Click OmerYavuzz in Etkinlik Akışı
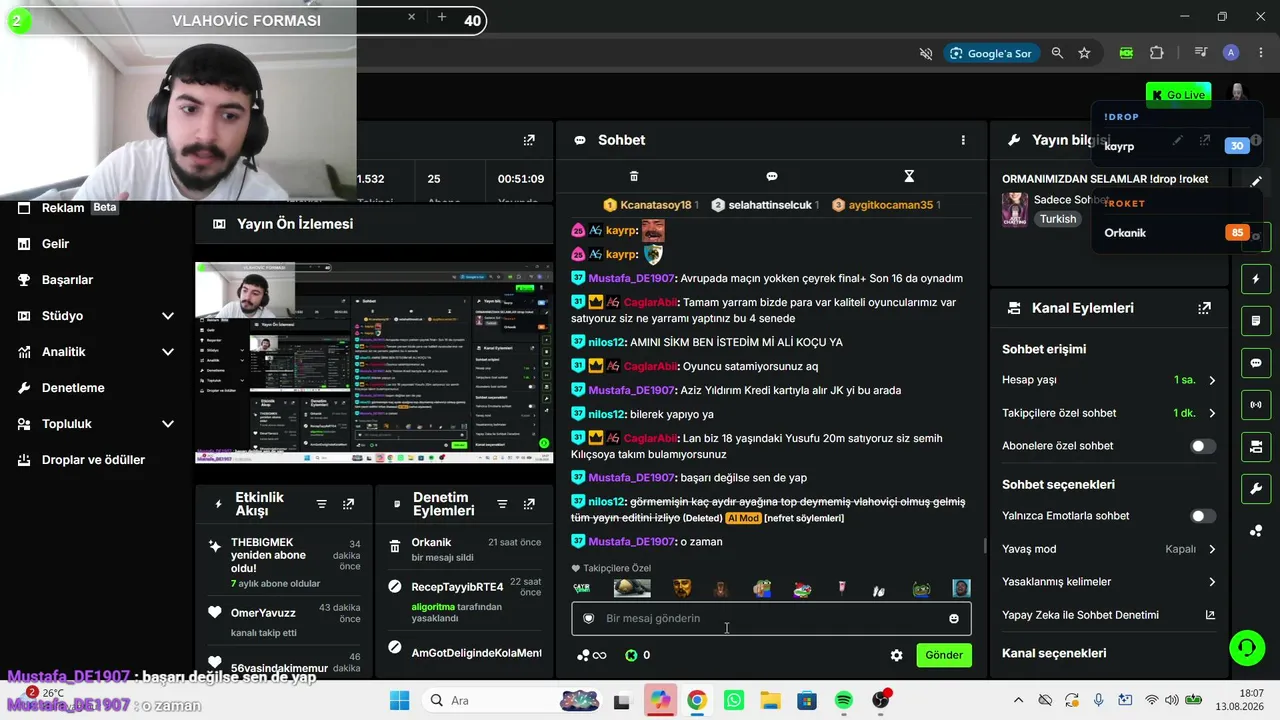1280x720 pixels. [263, 613]
